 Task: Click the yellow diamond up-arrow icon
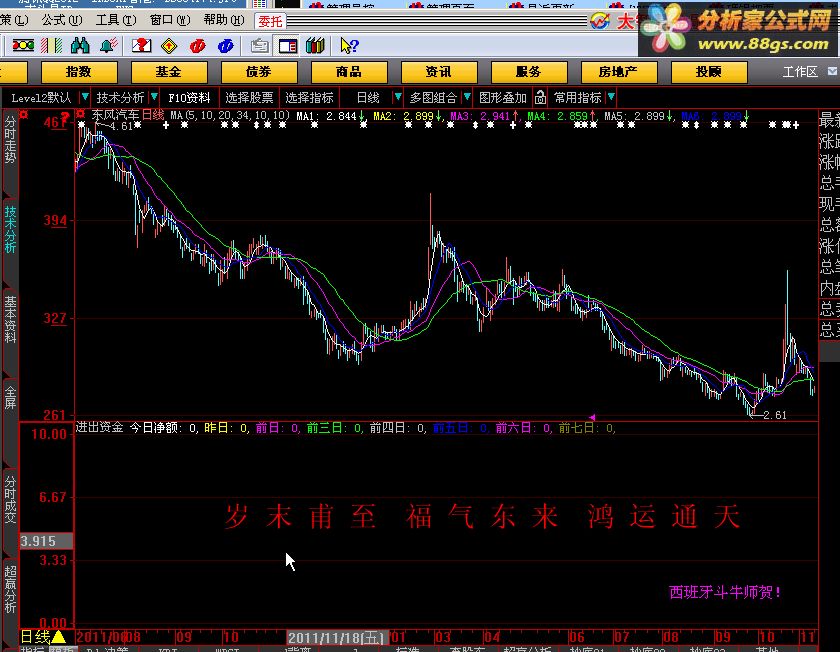pos(169,46)
